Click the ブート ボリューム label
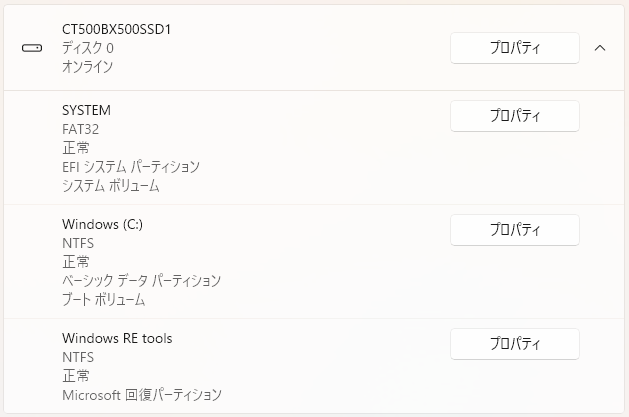629x417 pixels. (x=103, y=300)
